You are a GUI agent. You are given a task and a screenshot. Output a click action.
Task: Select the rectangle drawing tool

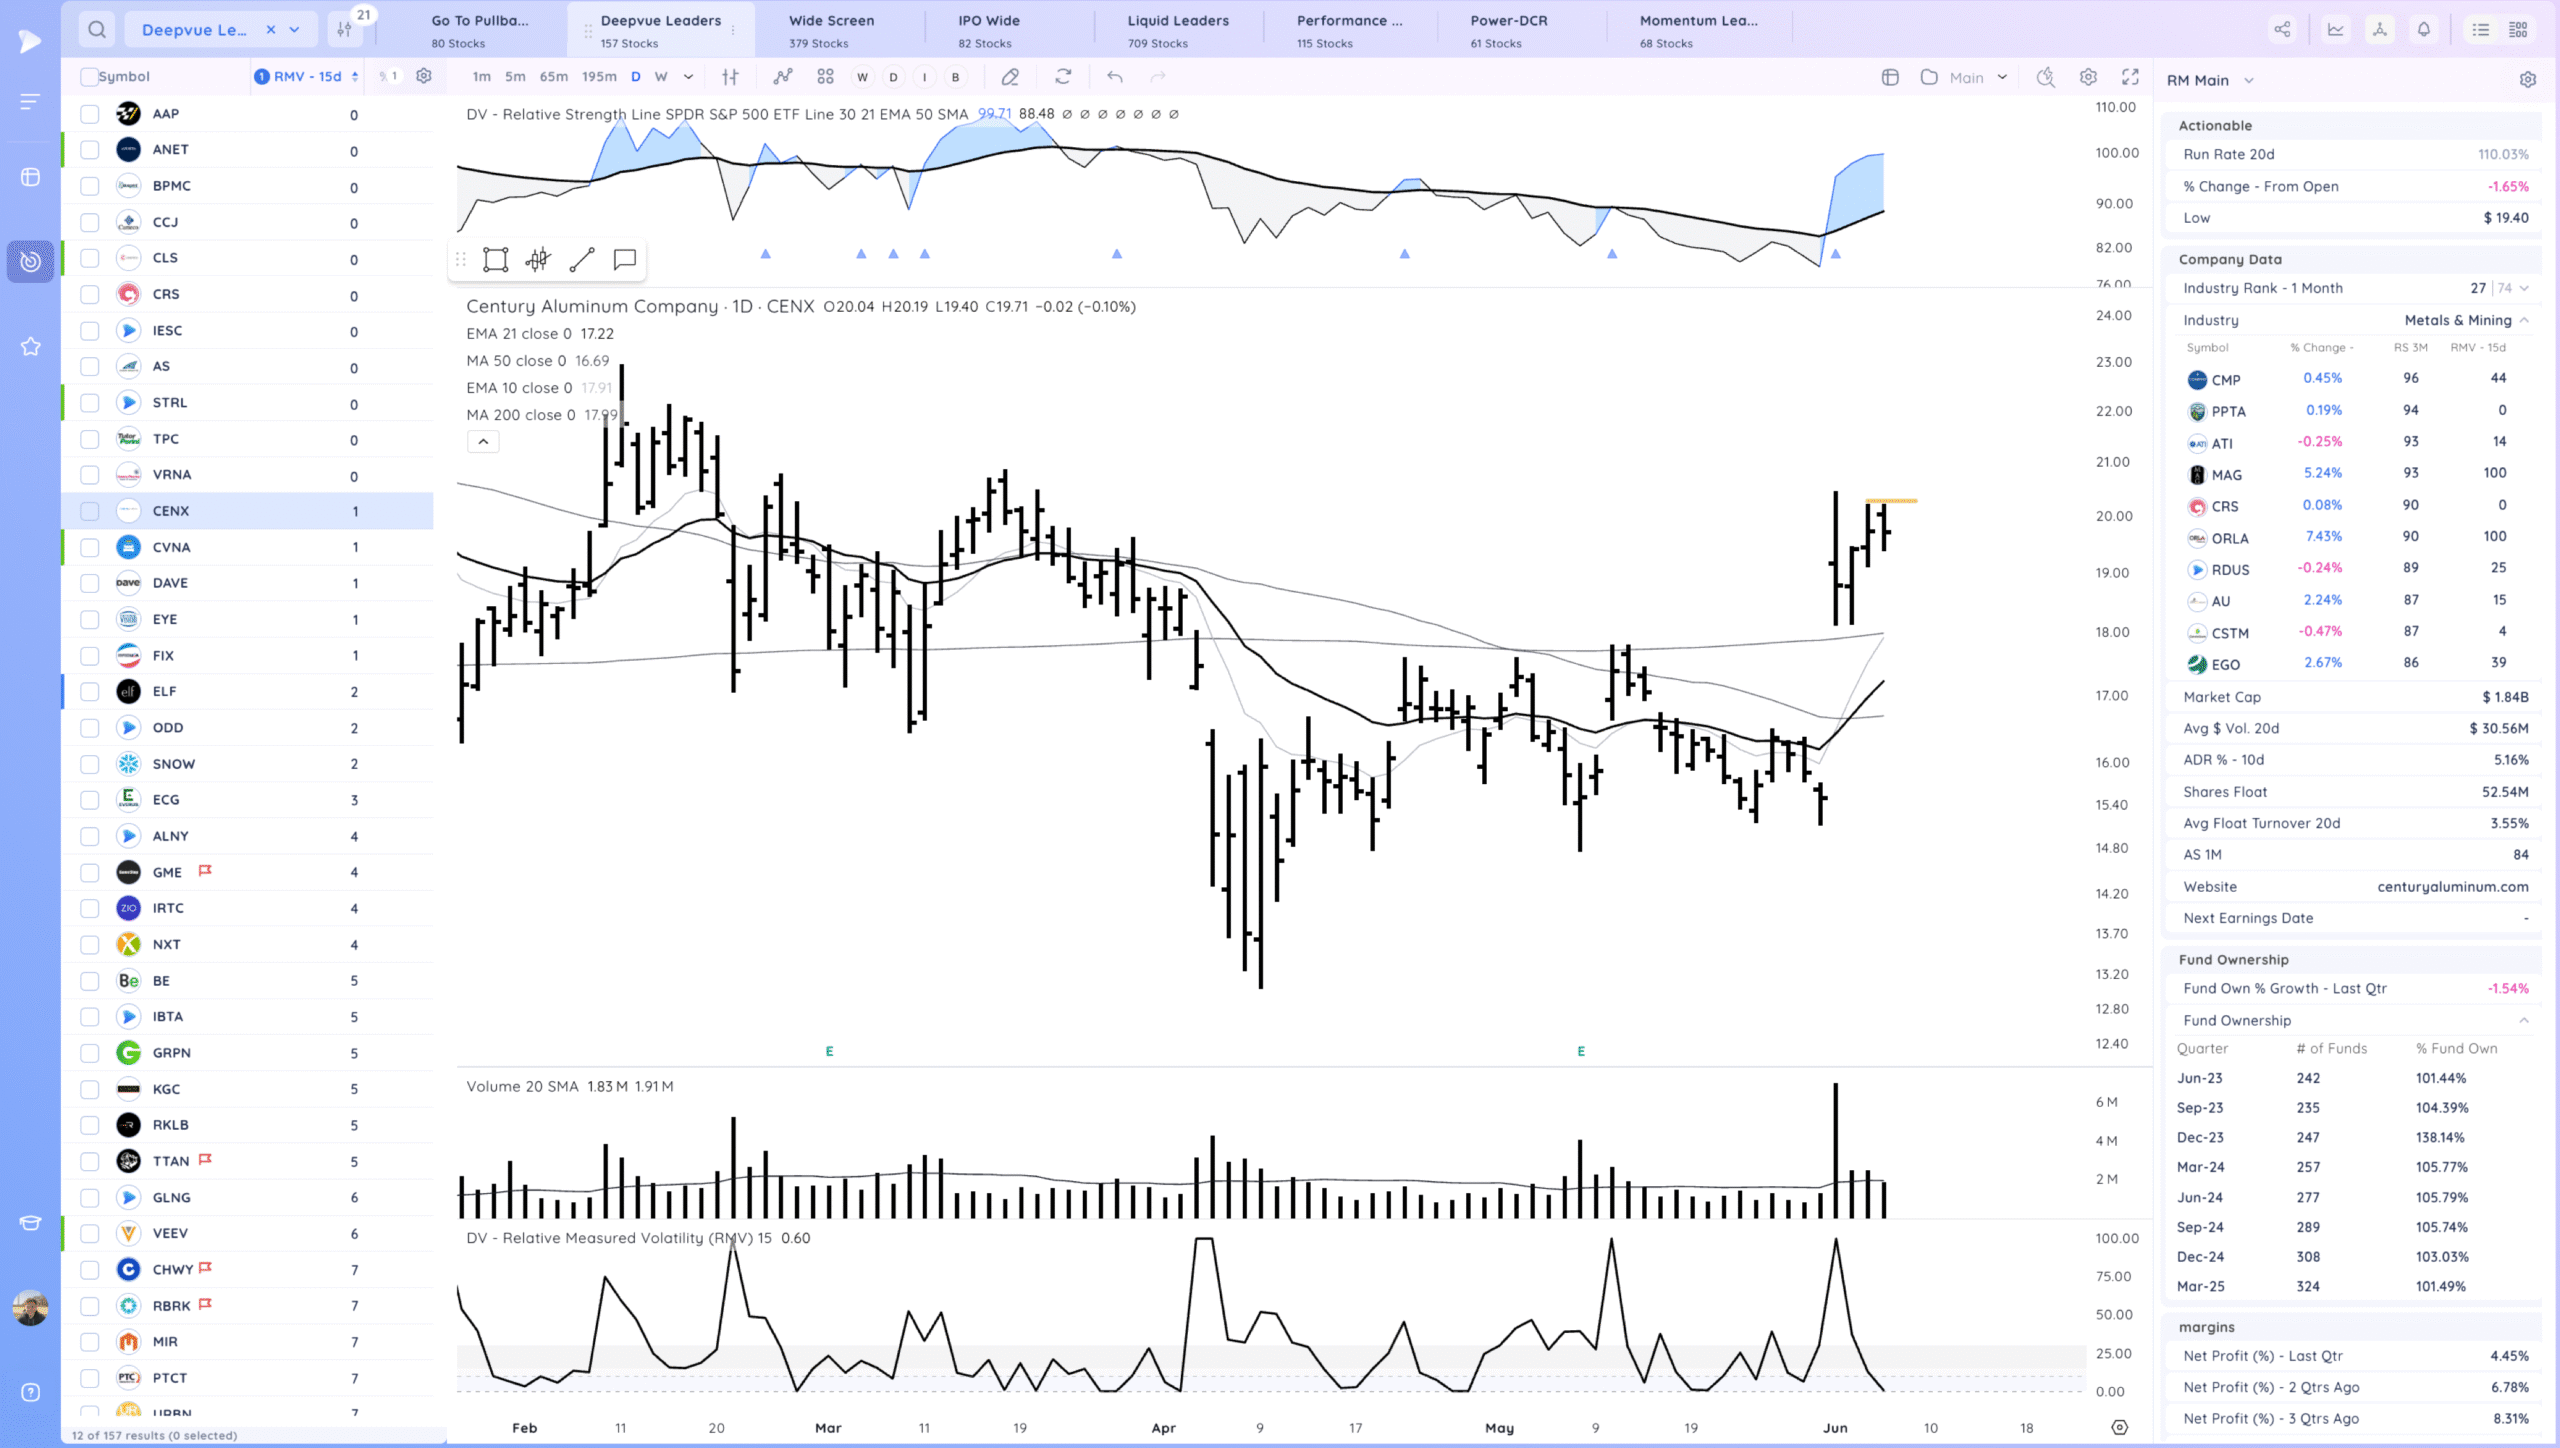[495, 260]
